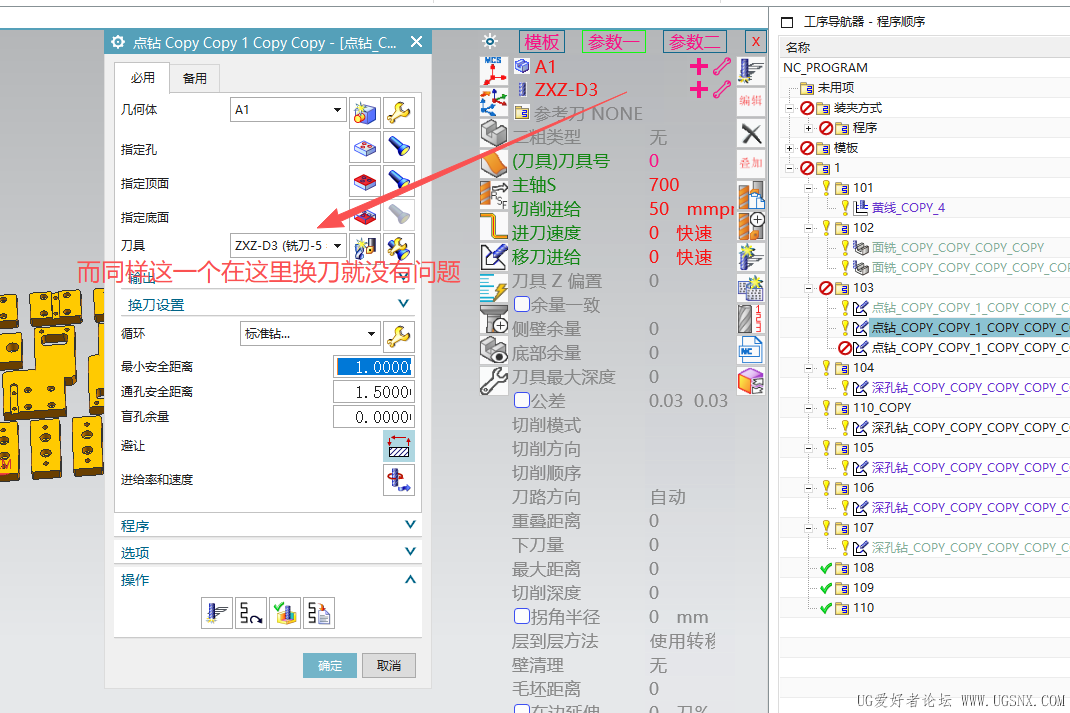
Task: Click the colorful cube icon below NC icon
Action: (751, 381)
